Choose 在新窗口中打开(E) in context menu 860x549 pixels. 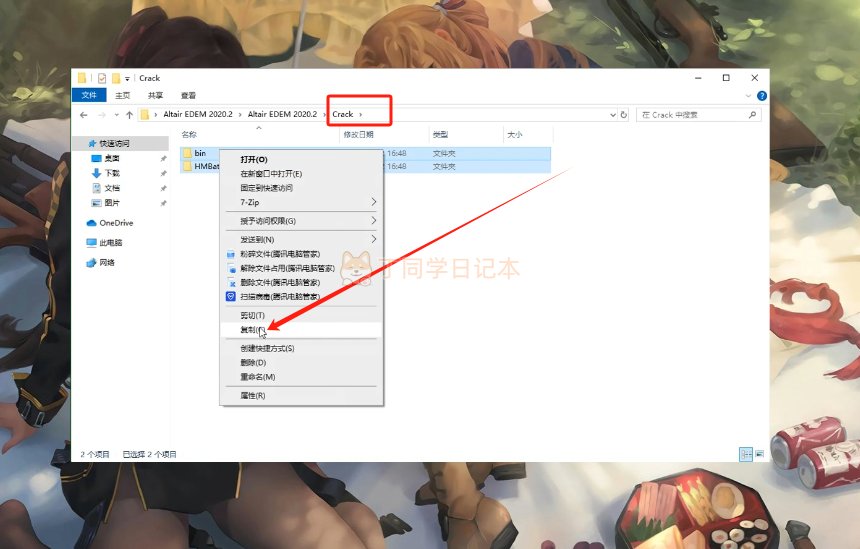(x=301, y=174)
